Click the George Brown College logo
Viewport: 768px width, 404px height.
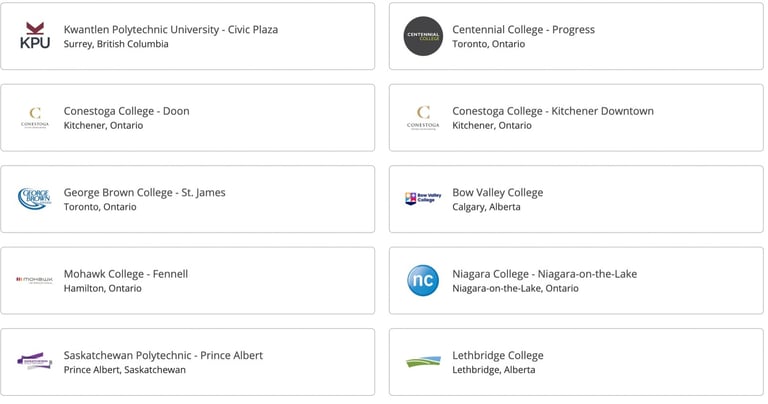point(35,199)
